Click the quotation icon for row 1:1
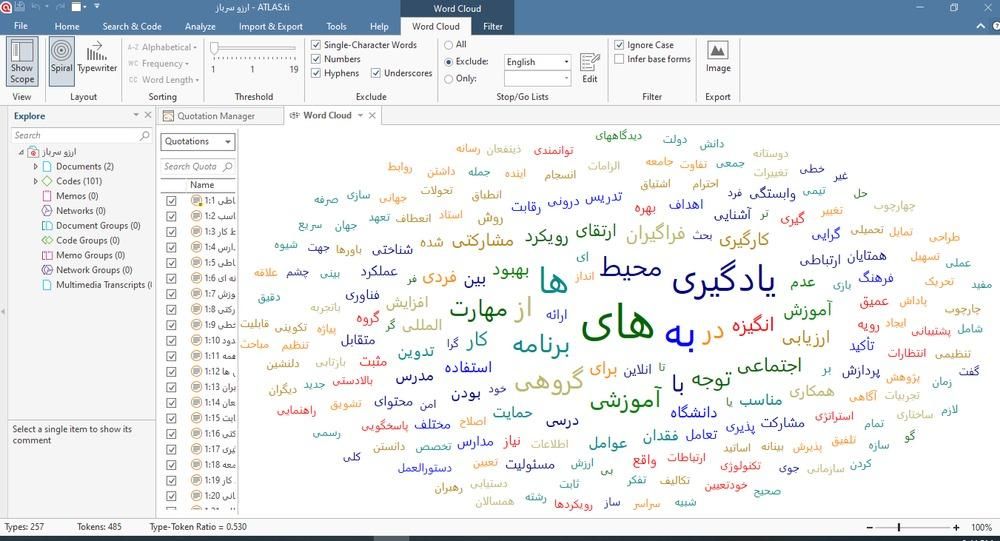1000x541 pixels. point(196,200)
